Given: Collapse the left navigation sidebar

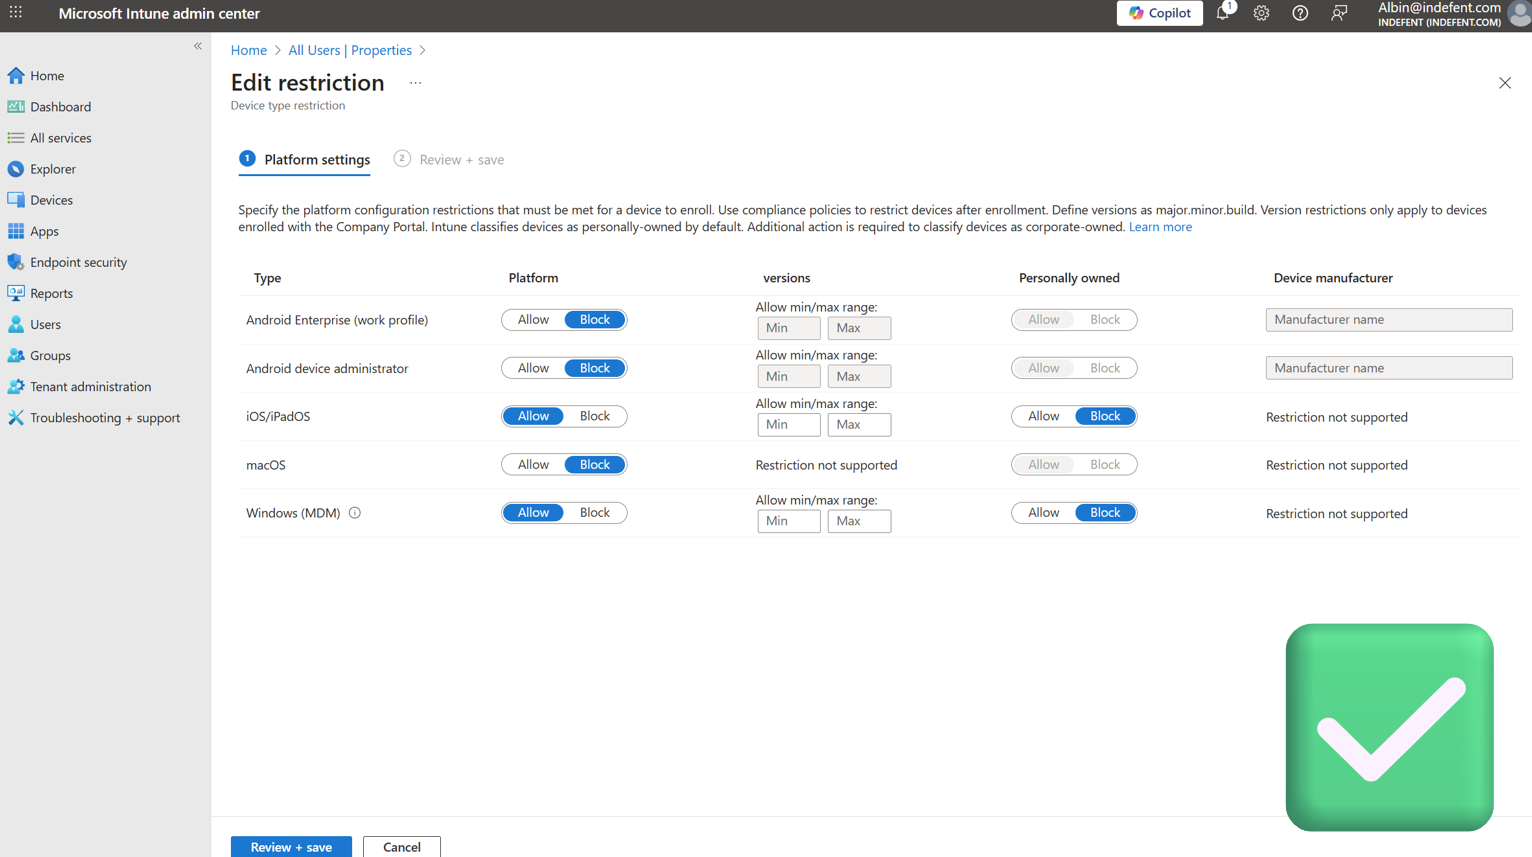Looking at the screenshot, I should click(x=198, y=46).
